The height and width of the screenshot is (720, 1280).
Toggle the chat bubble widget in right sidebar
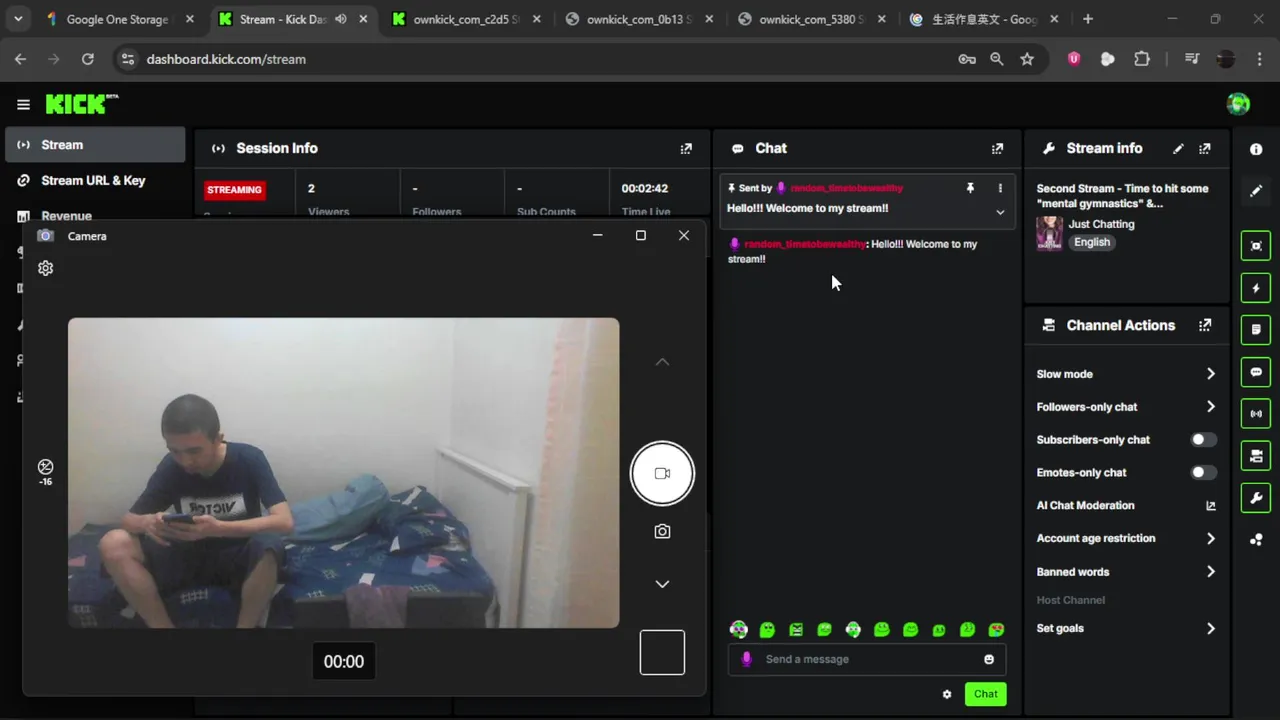click(1256, 372)
